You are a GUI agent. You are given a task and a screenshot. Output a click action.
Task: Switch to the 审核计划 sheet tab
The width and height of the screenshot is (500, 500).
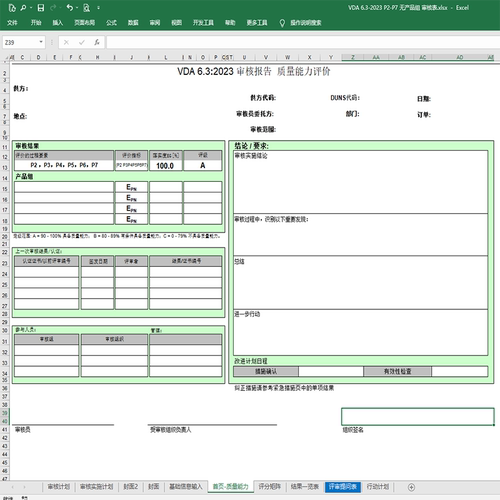tap(59, 487)
